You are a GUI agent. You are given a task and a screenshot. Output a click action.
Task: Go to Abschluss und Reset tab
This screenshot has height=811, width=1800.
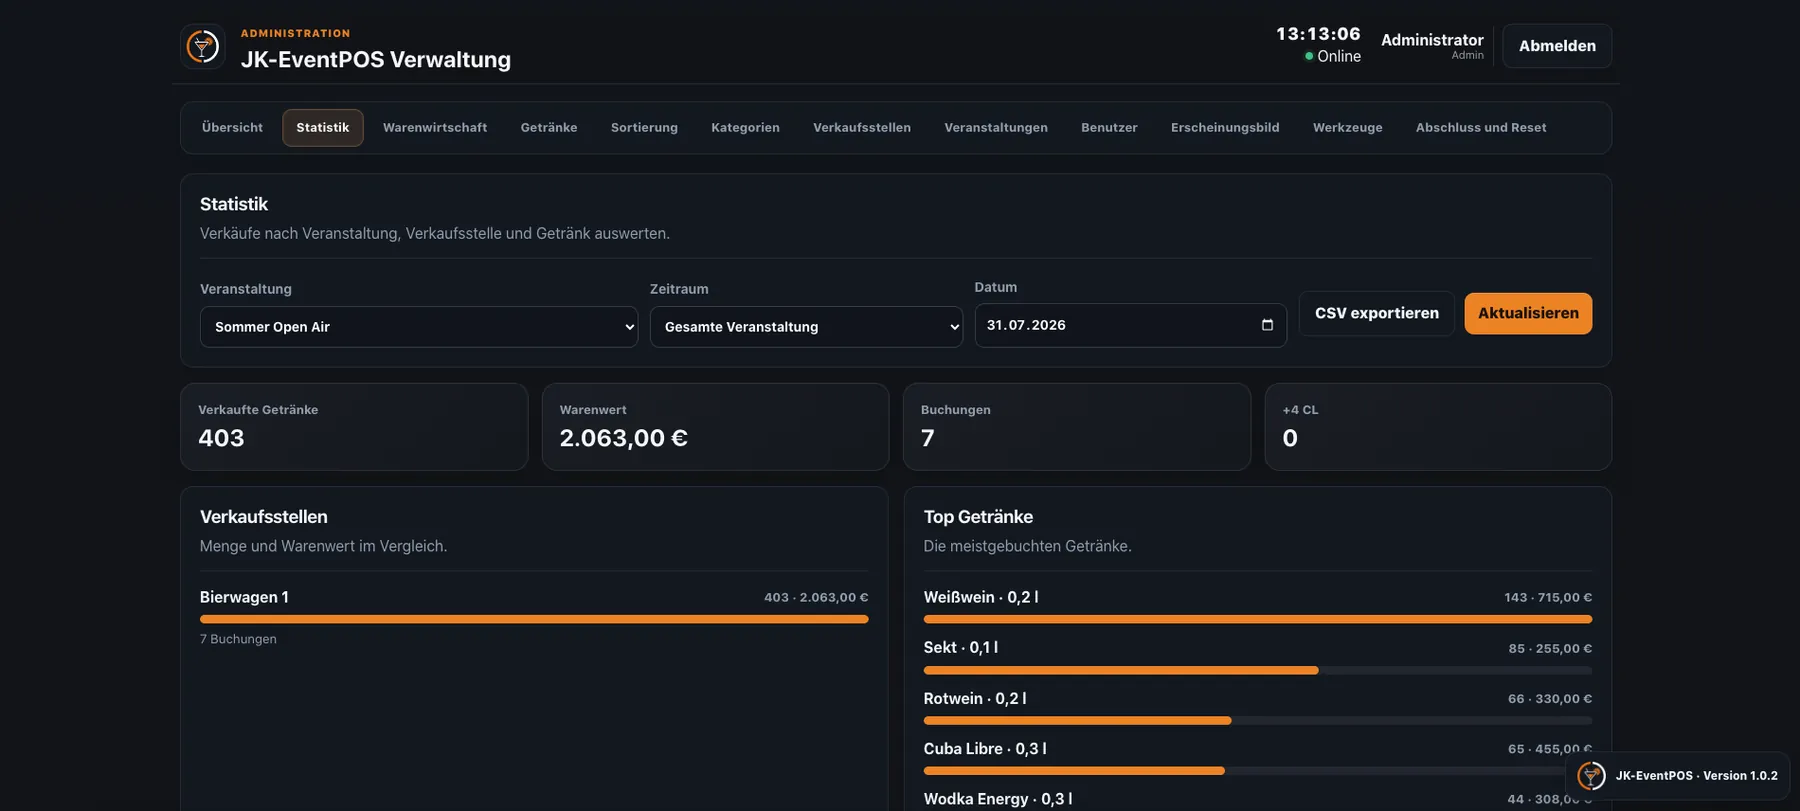1481,128
